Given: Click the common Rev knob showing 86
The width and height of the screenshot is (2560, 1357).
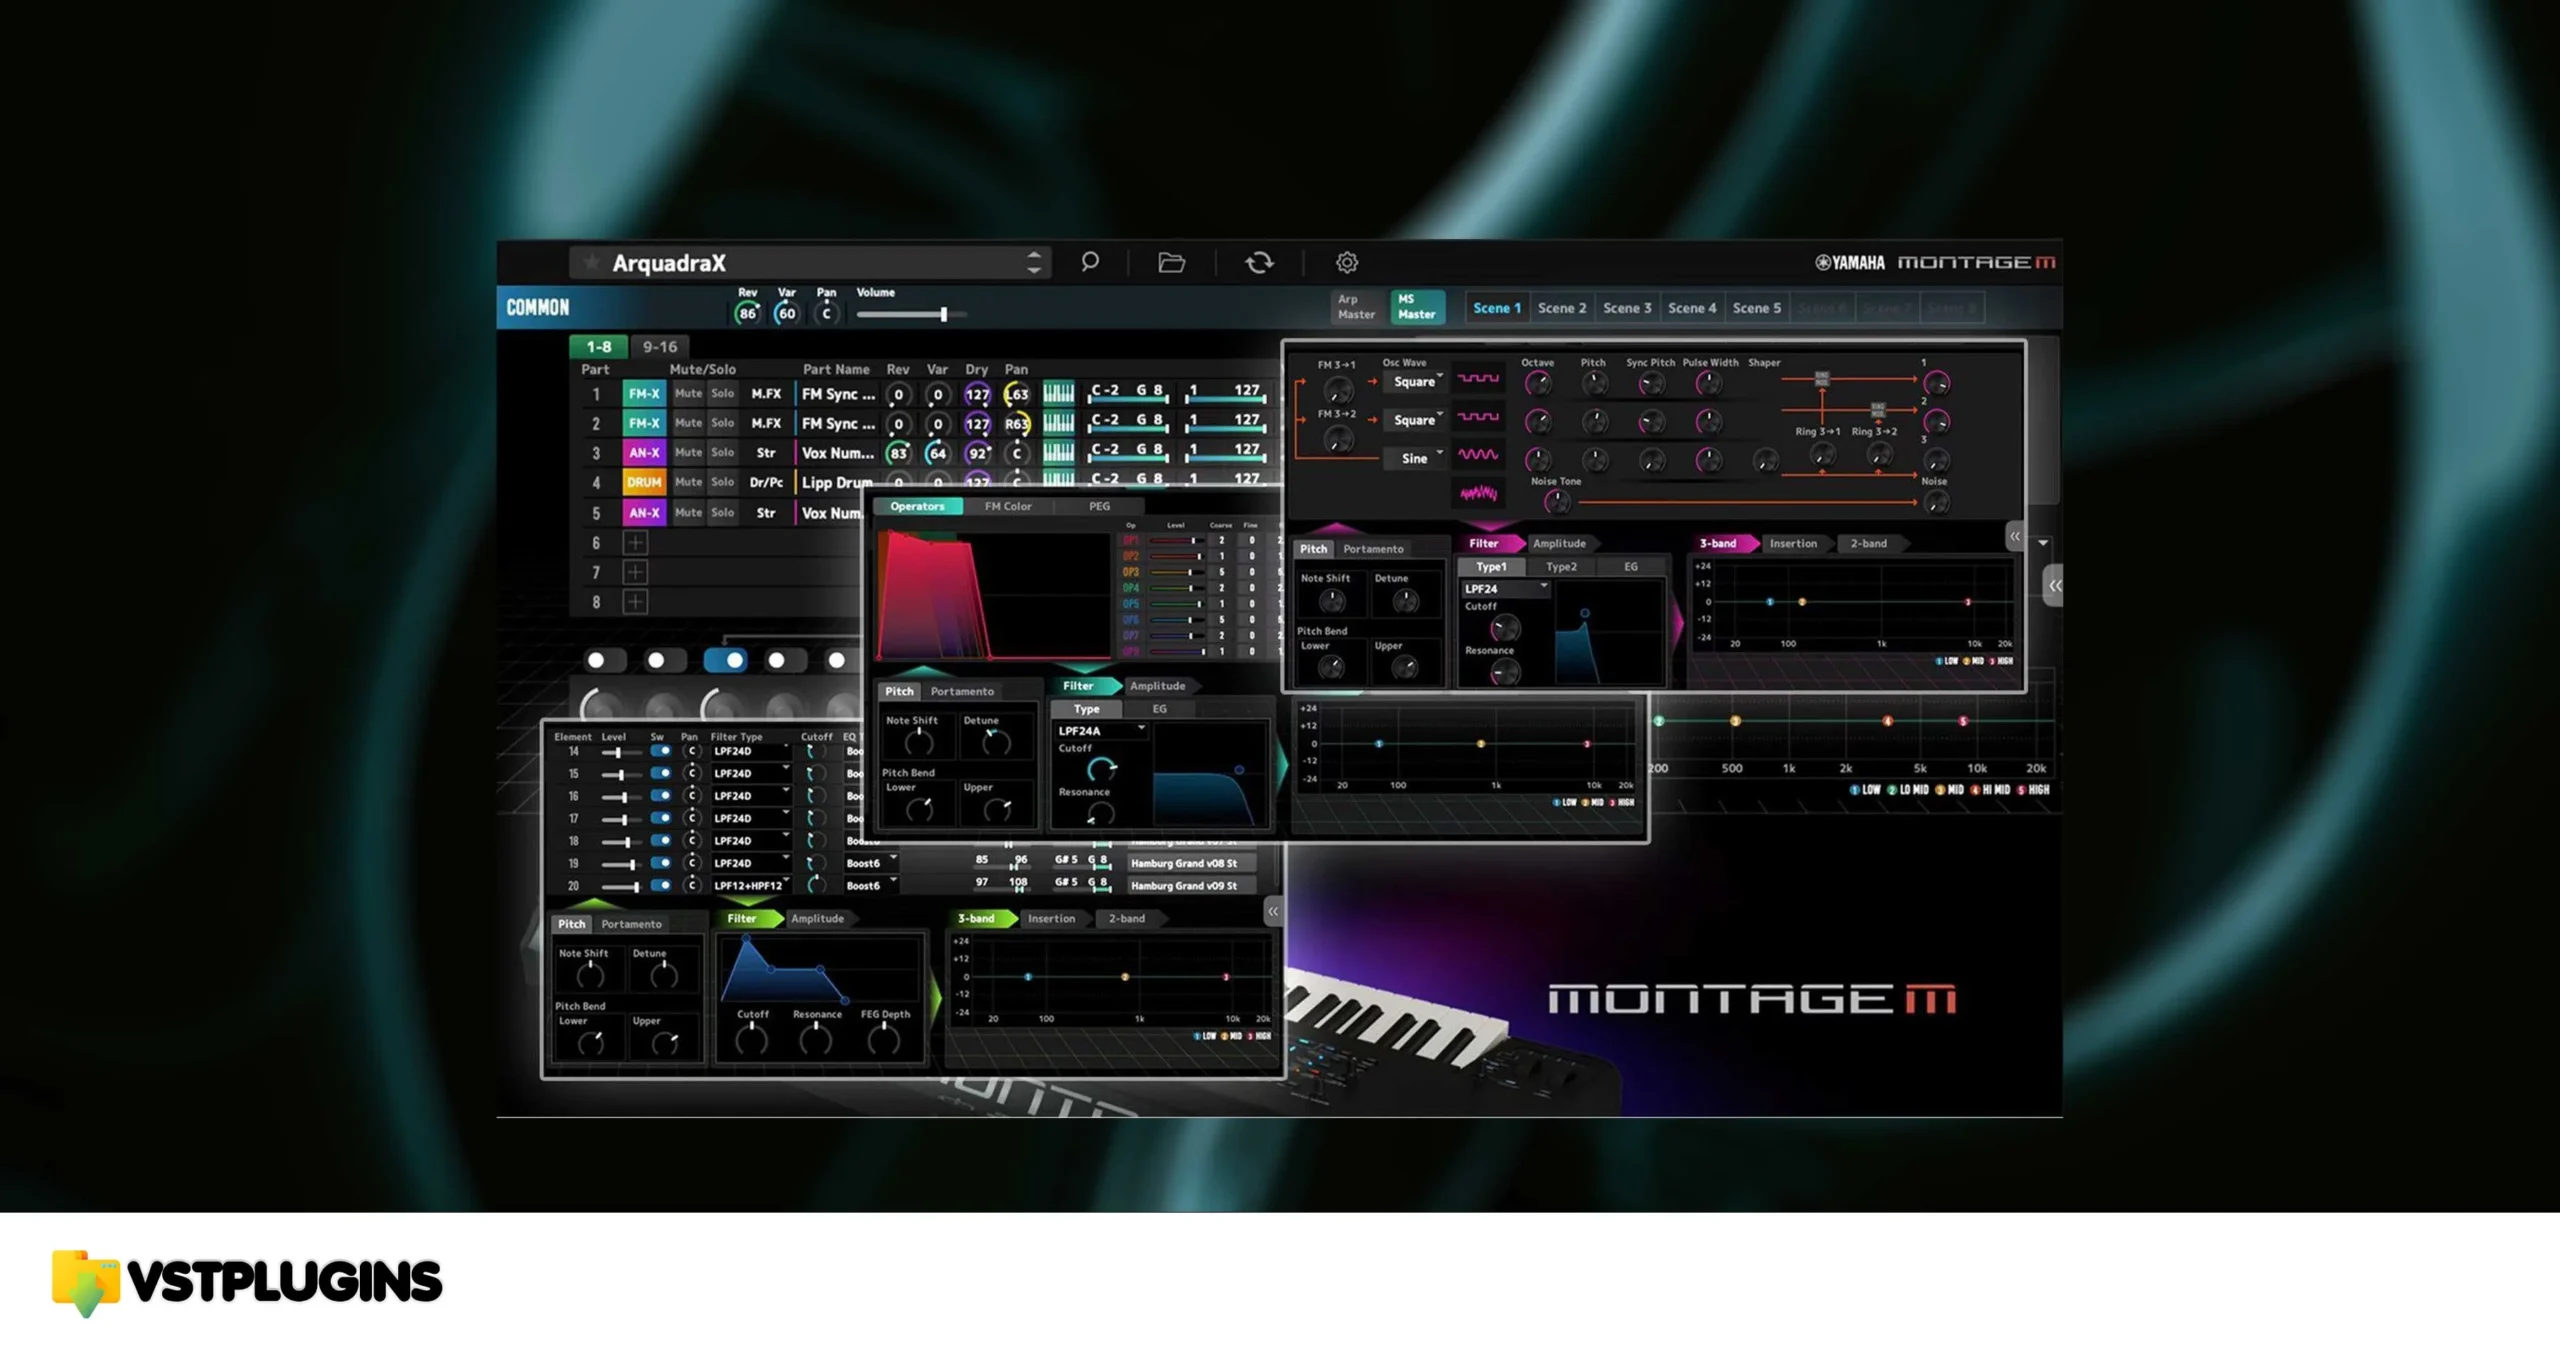Looking at the screenshot, I should (747, 313).
